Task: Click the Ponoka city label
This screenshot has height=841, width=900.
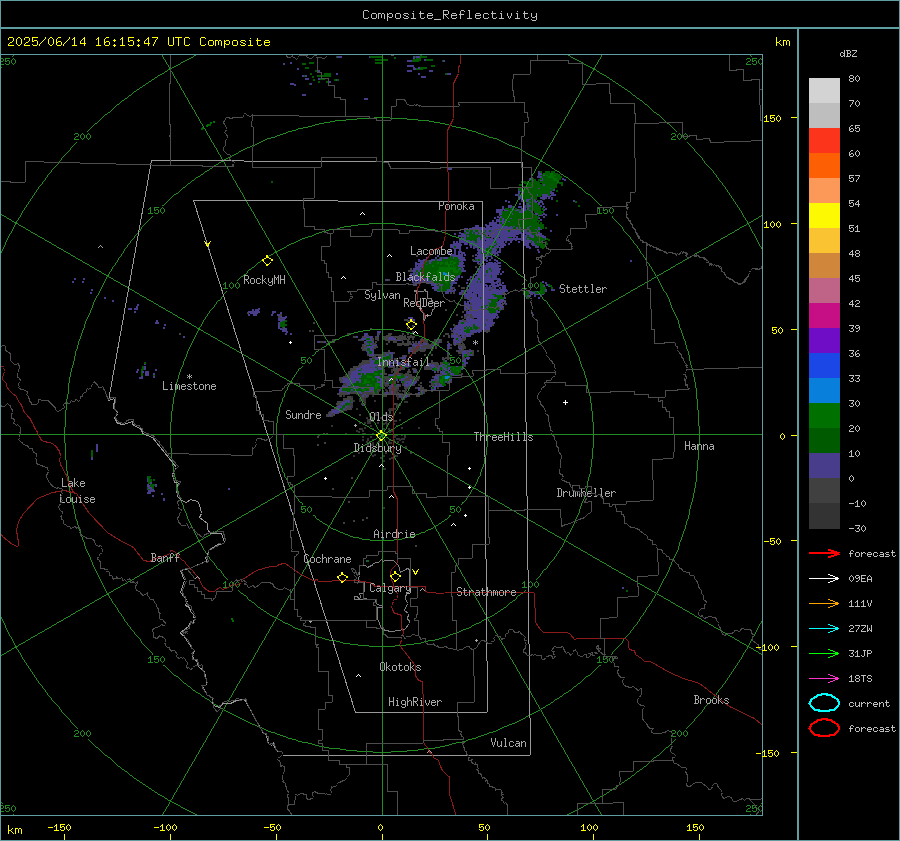Action: pyautogui.click(x=456, y=206)
